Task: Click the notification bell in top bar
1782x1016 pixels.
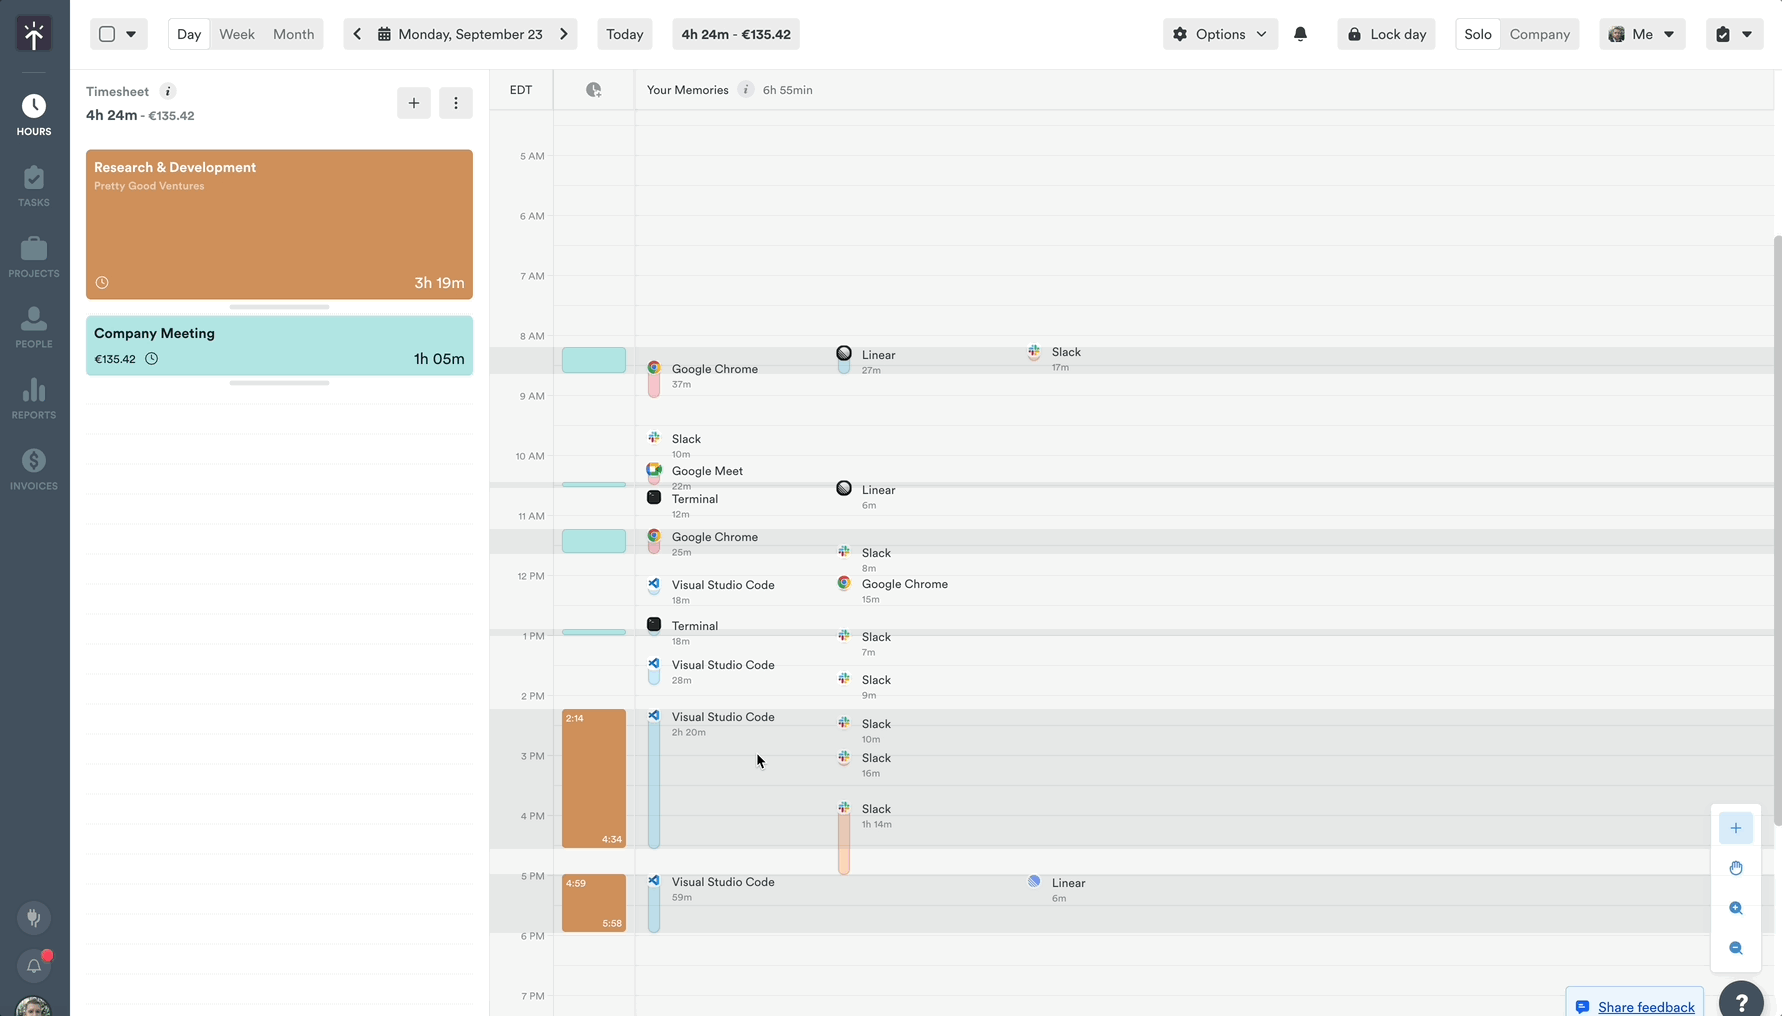Action: point(1300,34)
